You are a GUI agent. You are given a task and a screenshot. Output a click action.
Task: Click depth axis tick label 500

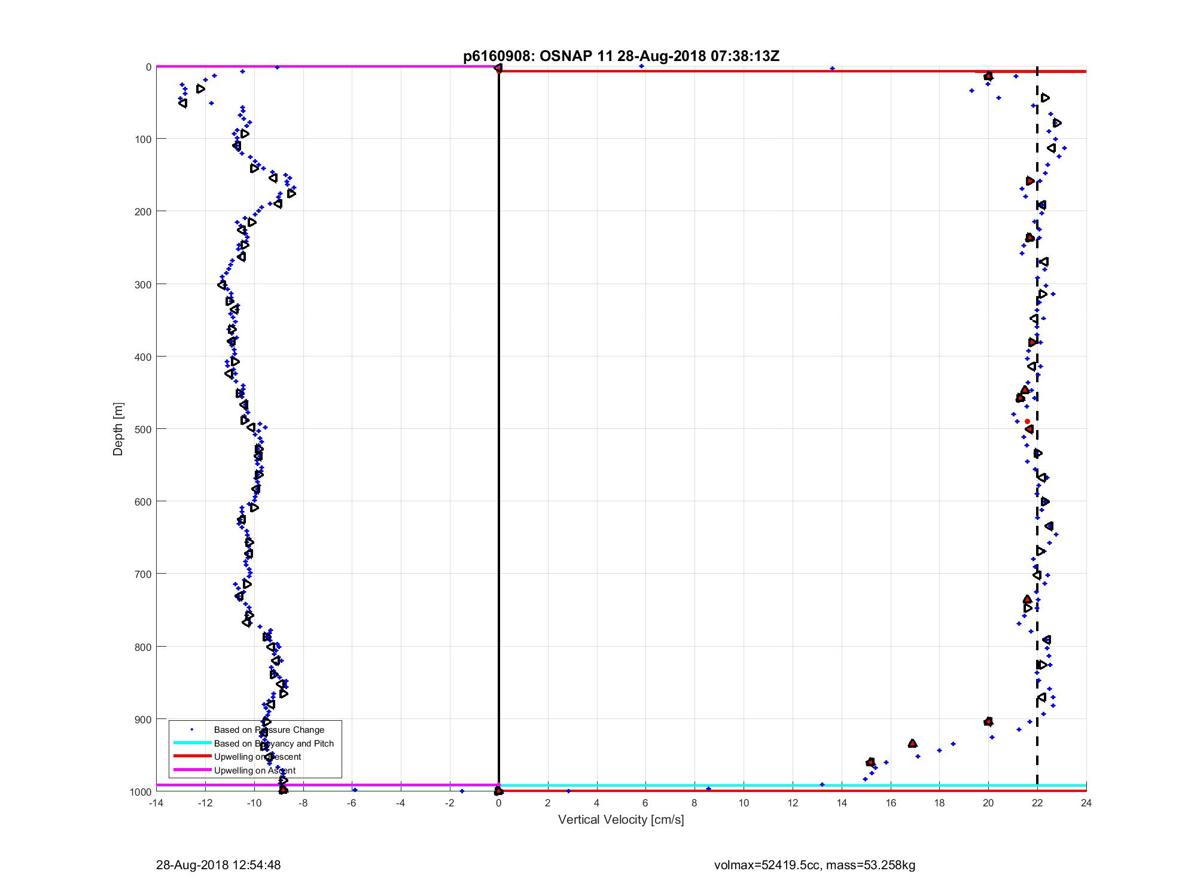click(141, 429)
